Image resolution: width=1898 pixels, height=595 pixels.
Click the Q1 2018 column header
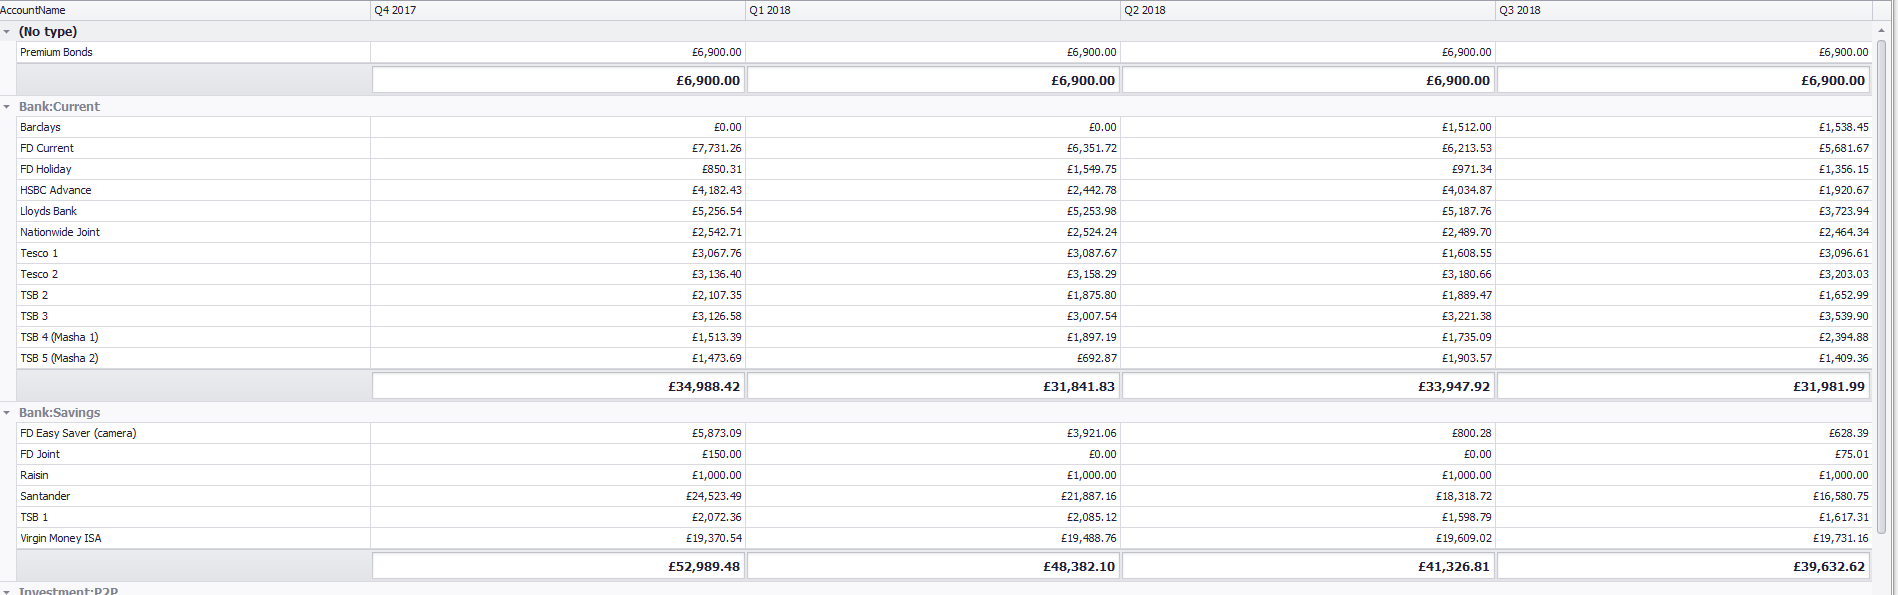click(932, 10)
